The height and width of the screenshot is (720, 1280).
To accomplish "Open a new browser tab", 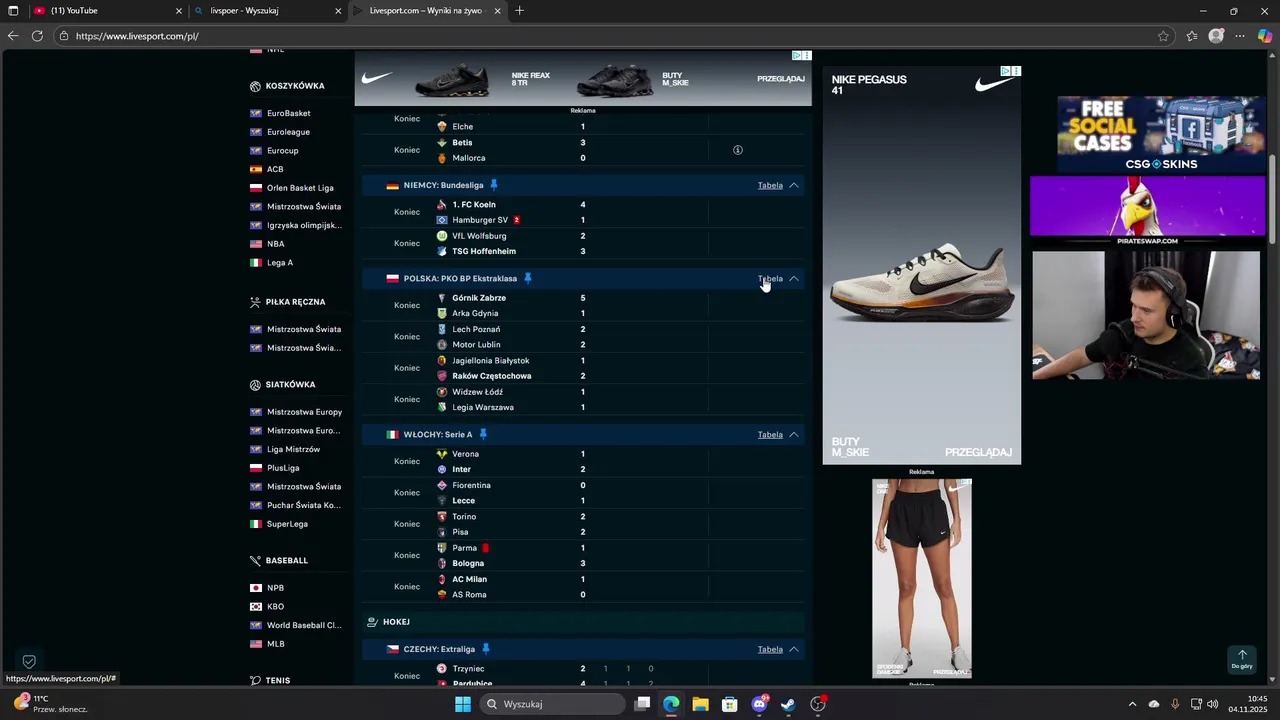I will pyautogui.click(x=519, y=11).
